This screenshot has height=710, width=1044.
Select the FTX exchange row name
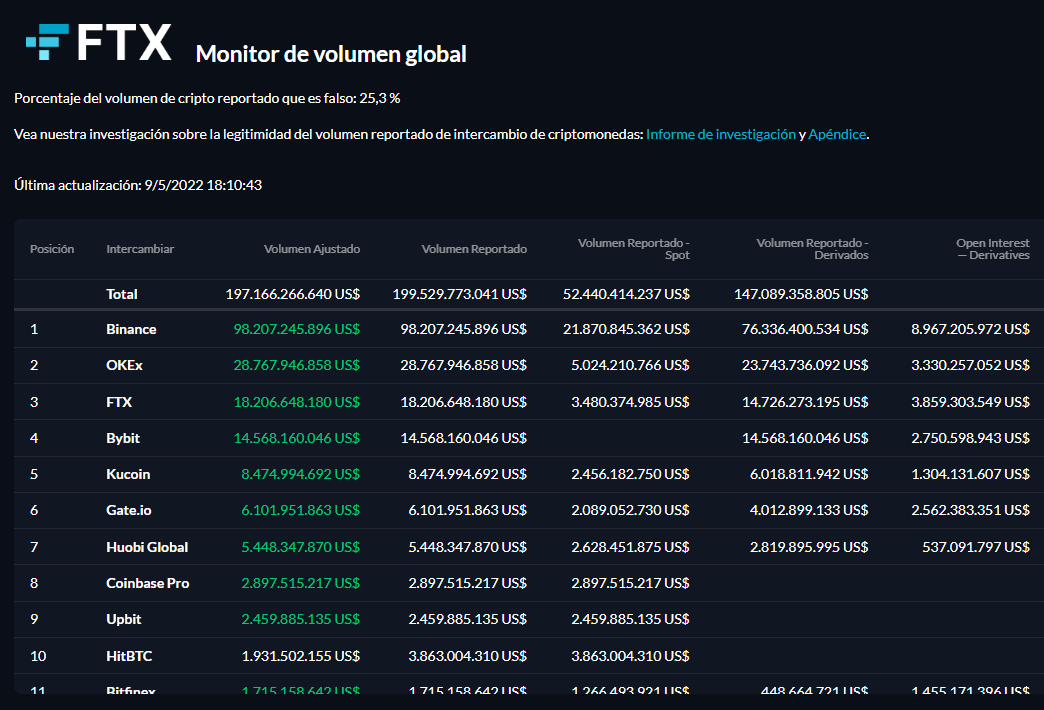119,402
